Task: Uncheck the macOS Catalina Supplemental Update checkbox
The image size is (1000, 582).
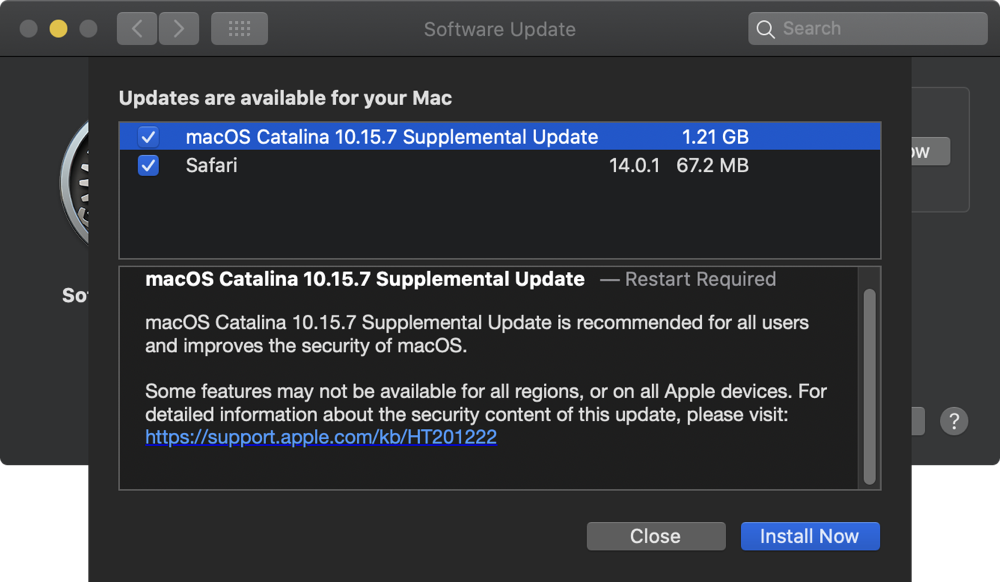Action: (148, 137)
